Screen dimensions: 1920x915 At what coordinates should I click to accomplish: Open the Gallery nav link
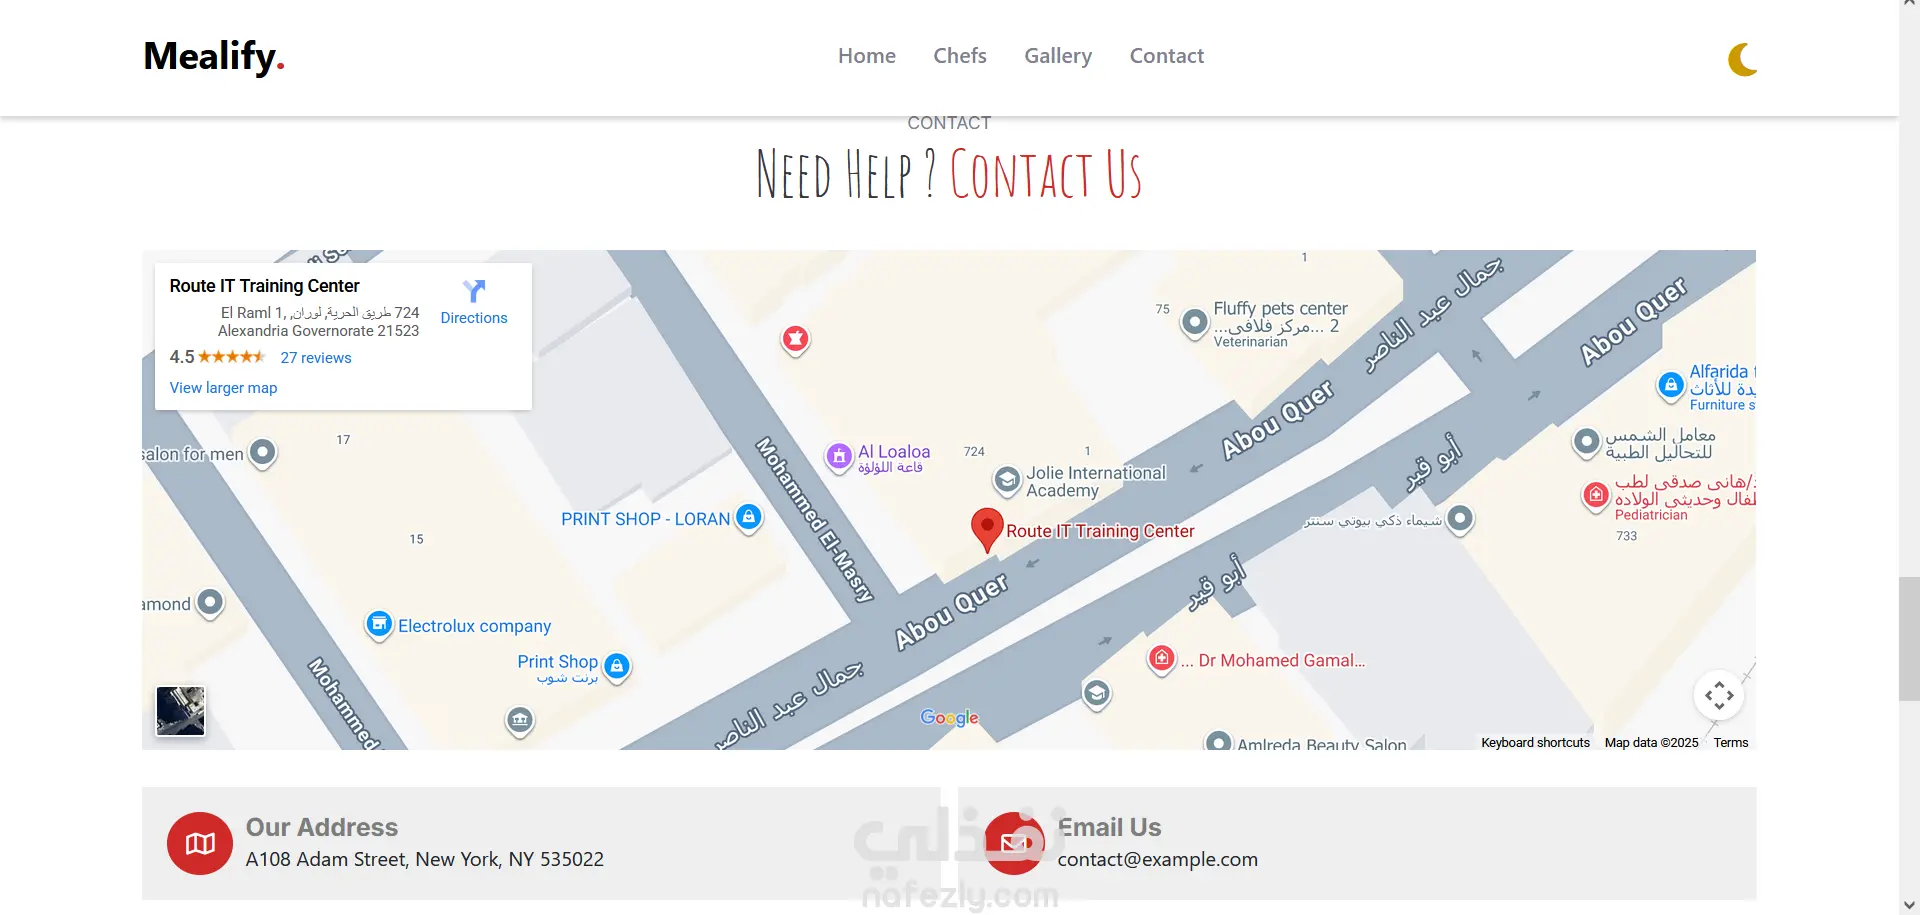coord(1058,56)
